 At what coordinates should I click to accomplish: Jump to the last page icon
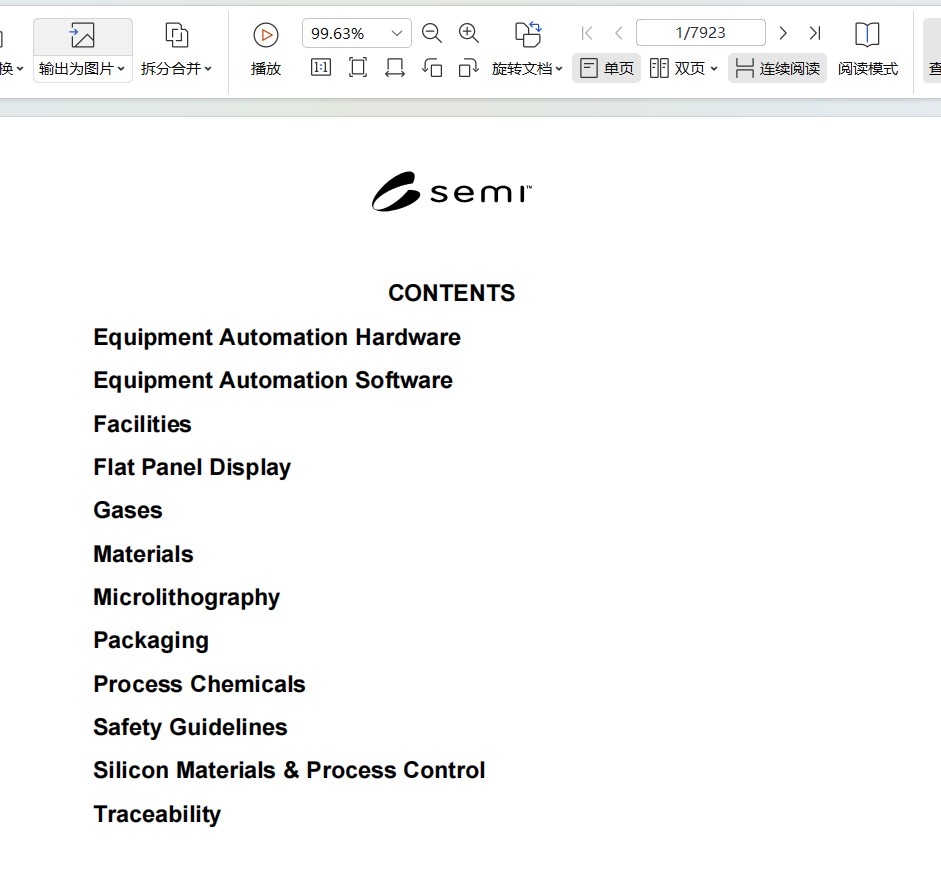tap(814, 33)
